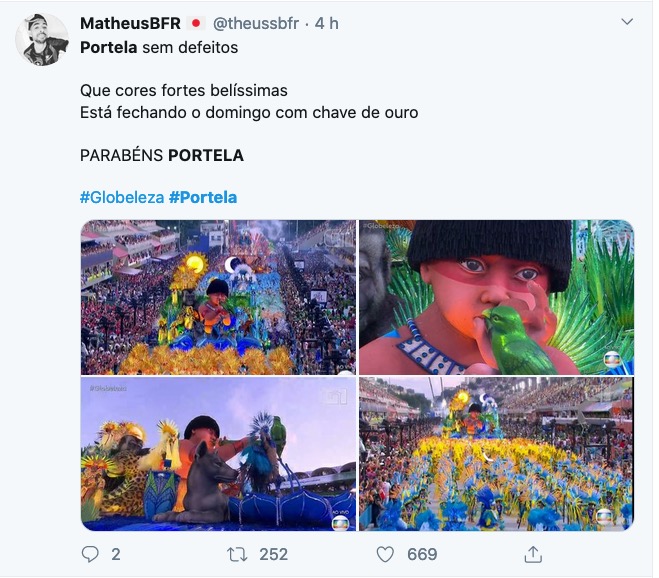This screenshot has height=578, width=659.
Task: Click the like count "669"
Action: [422, 554]
